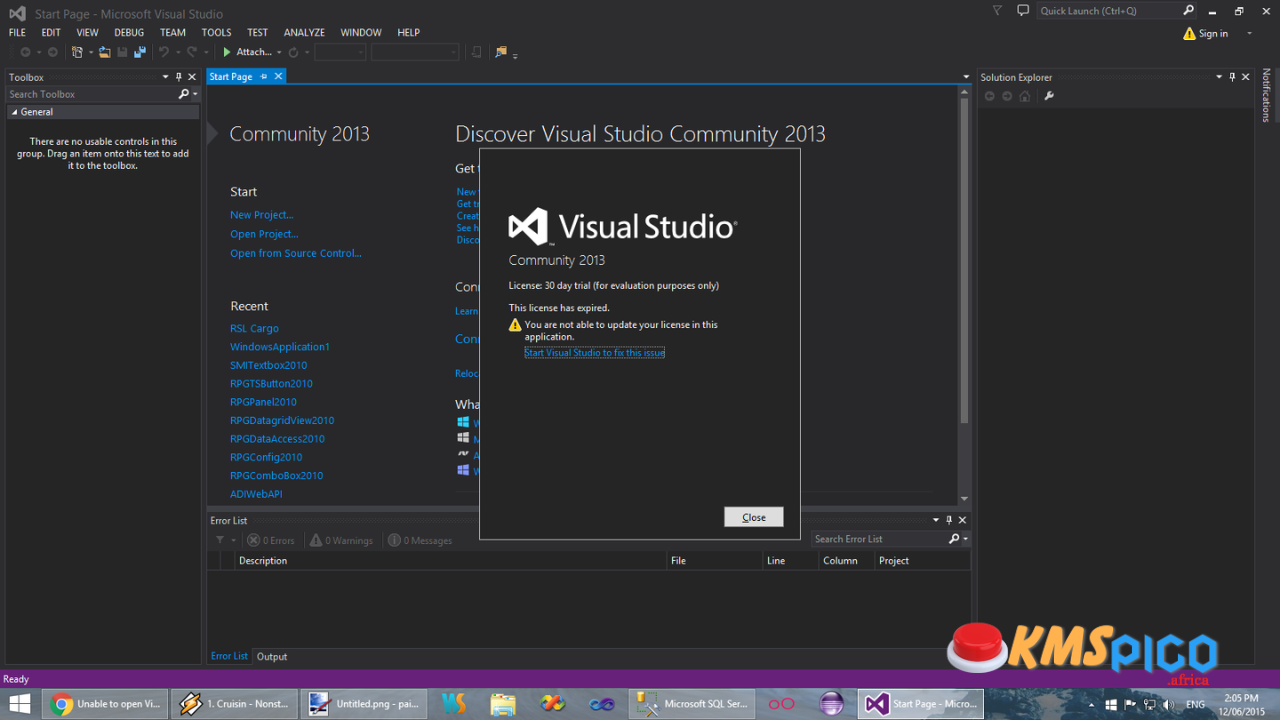
Task: Click Solution Explorer Forward arrow icon
Action: pos(1007,96)
